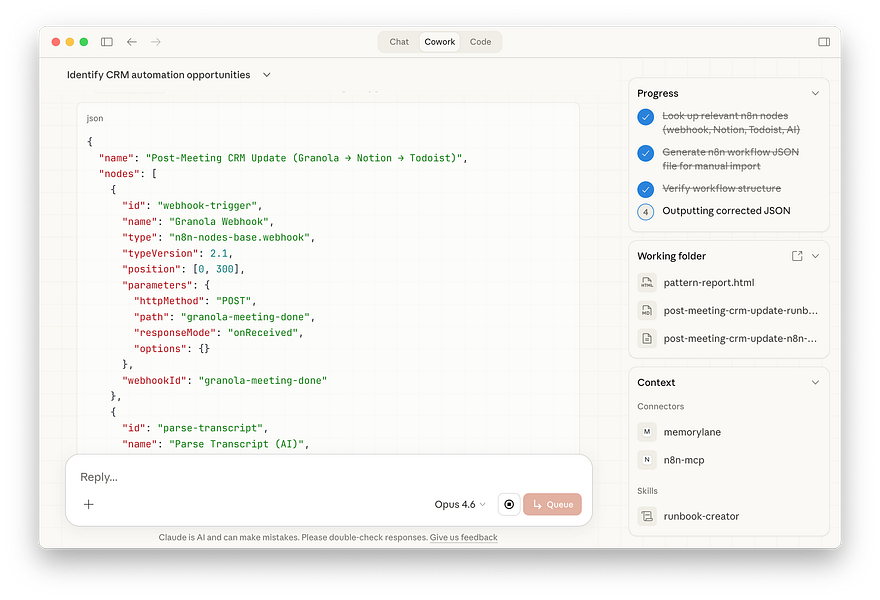Click the "granola-meeting-done" webhookId value
This screenshot has height=600, width=880.
[x=263, y=381]
